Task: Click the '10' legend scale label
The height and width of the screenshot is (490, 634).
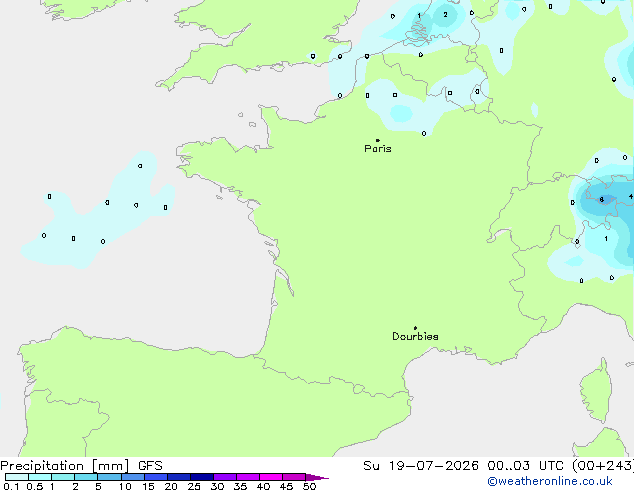Action: pos(125,486)
